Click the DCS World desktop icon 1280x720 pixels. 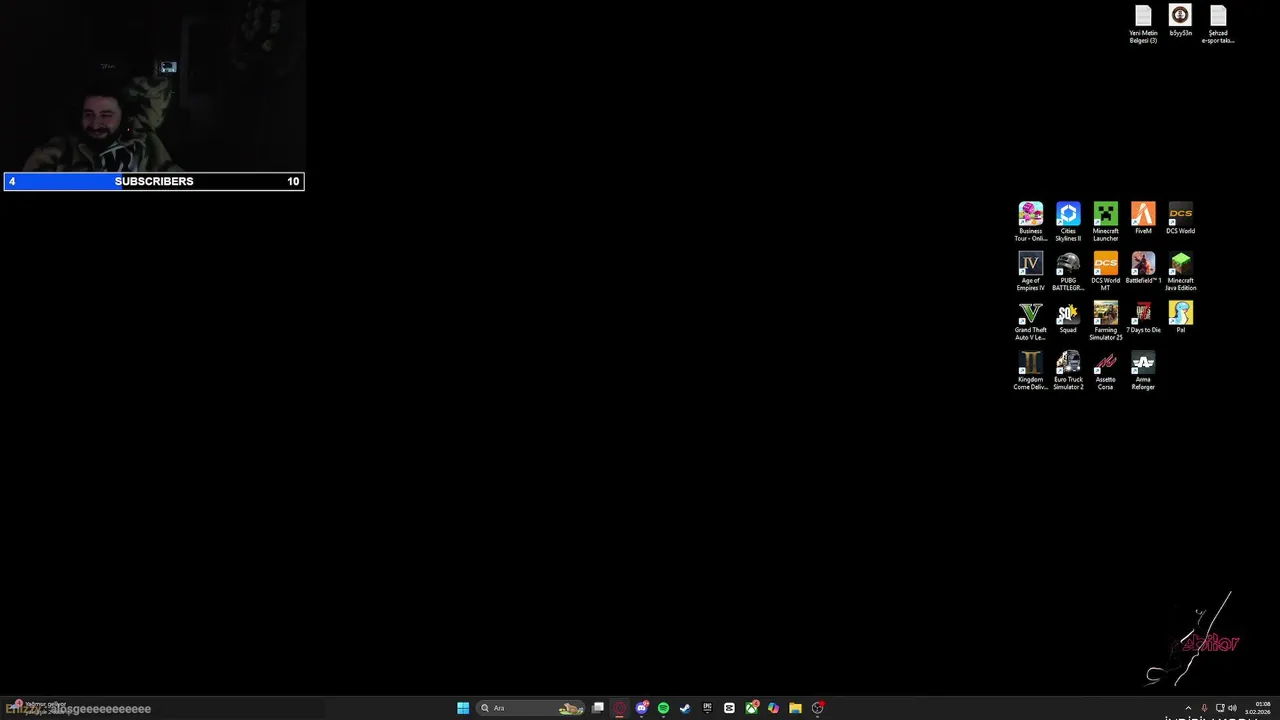[x=1180, y=218]
